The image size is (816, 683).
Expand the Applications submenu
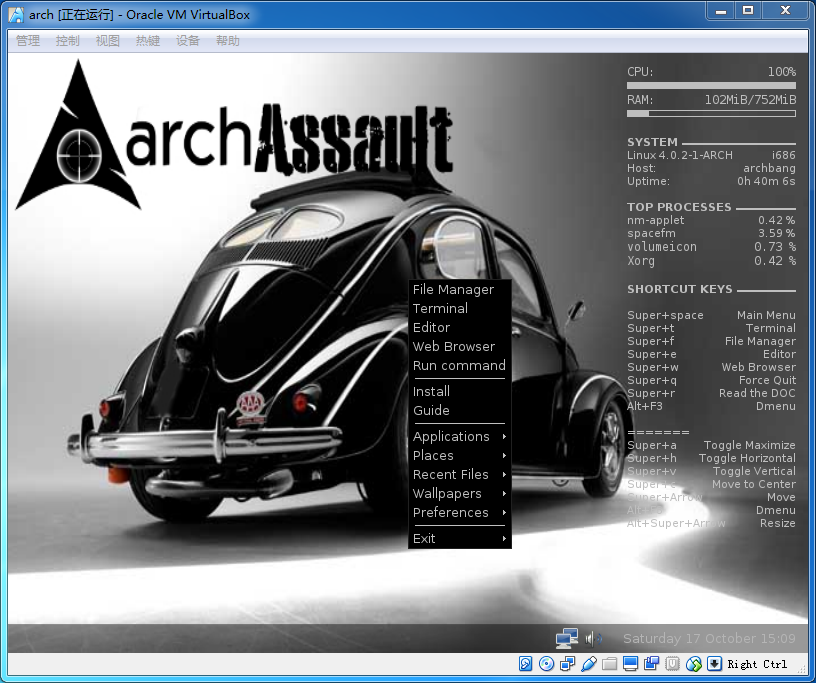(x=460, y=436)
